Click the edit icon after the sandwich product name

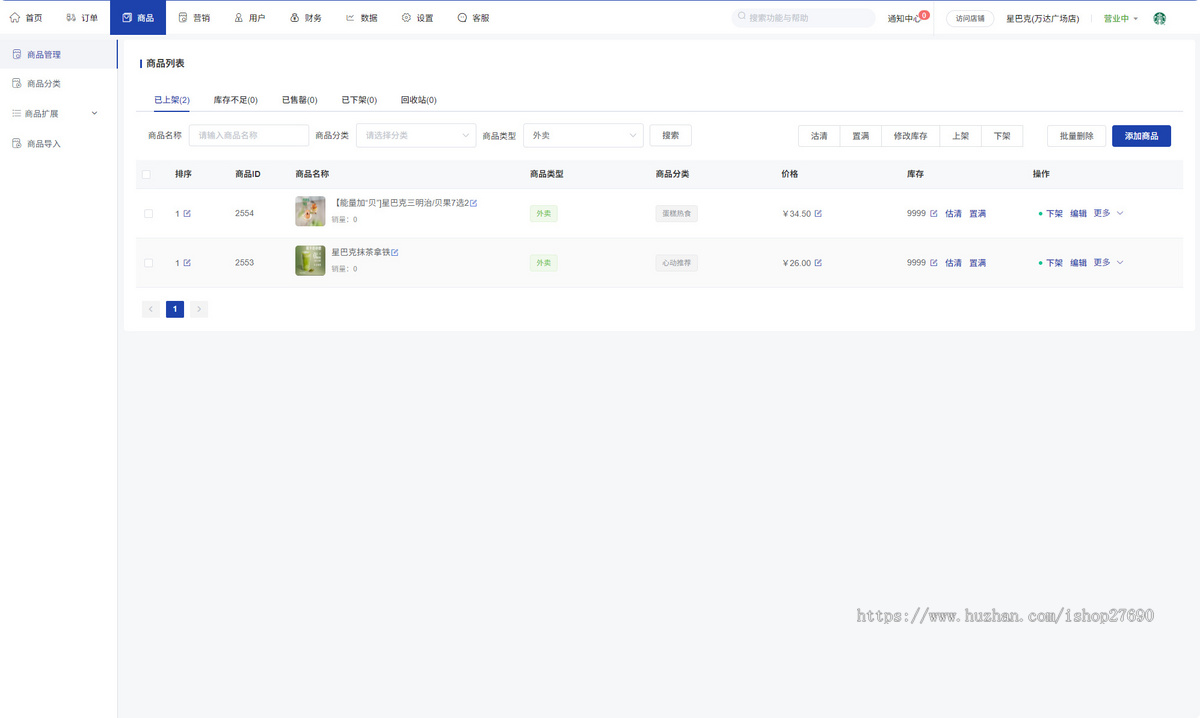[474, 203]
